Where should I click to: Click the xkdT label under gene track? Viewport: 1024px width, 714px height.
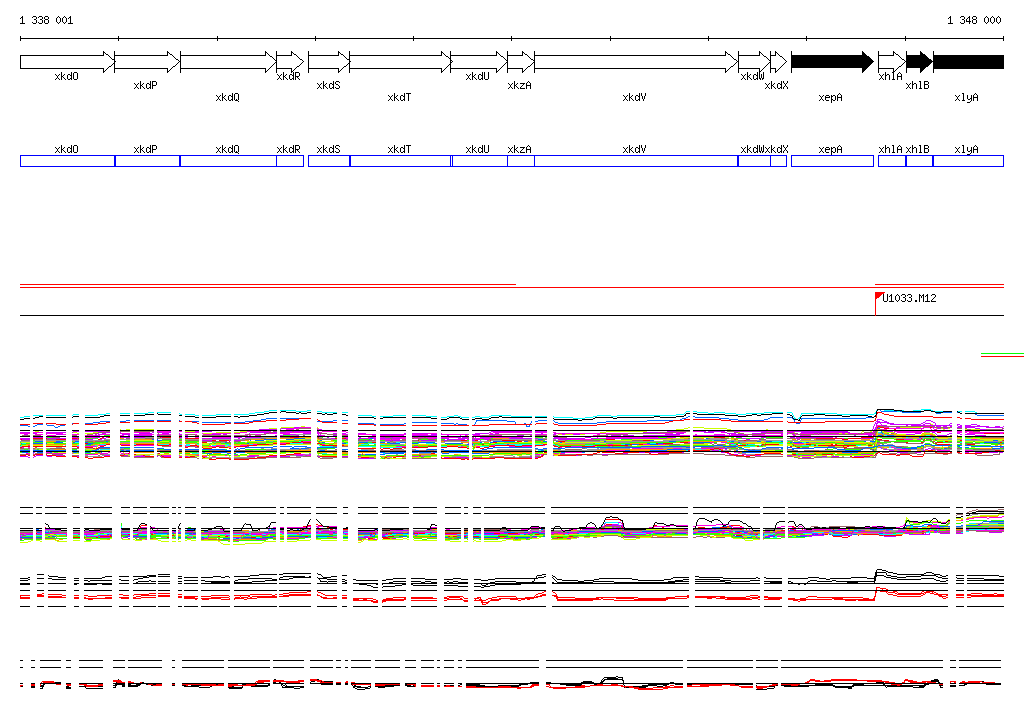pyautogui.click(x=399, y=97)
